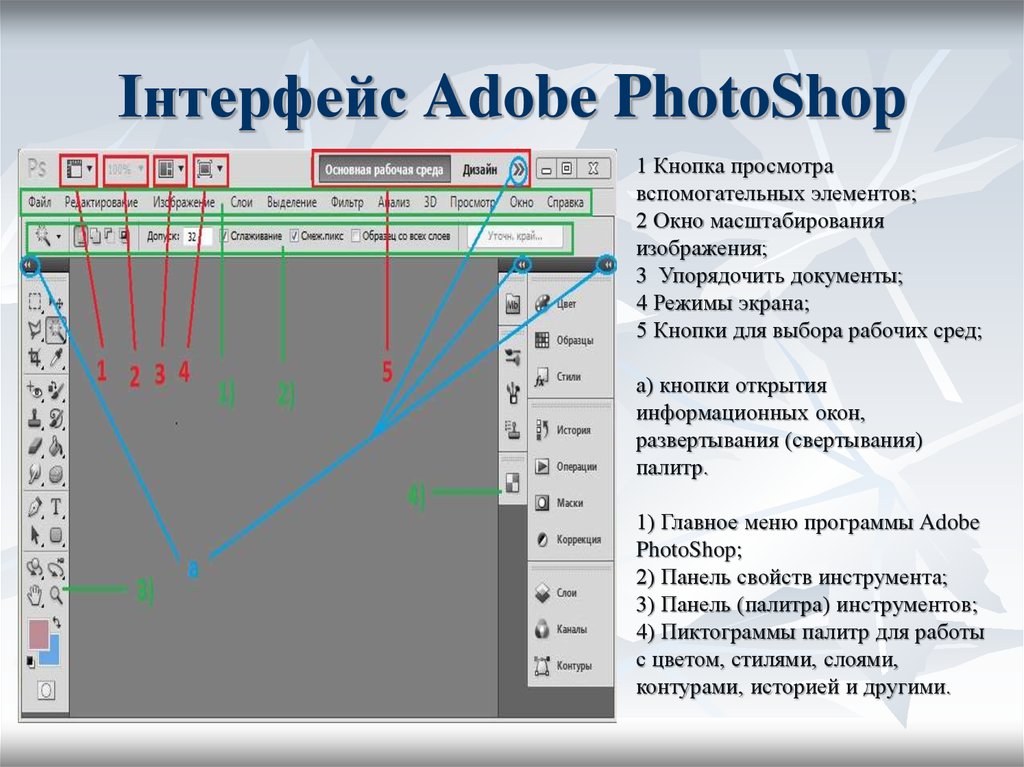The height and width of the screenshot is (767, 1024).
Task: Select the Move tool
Action: pos(57,302)
